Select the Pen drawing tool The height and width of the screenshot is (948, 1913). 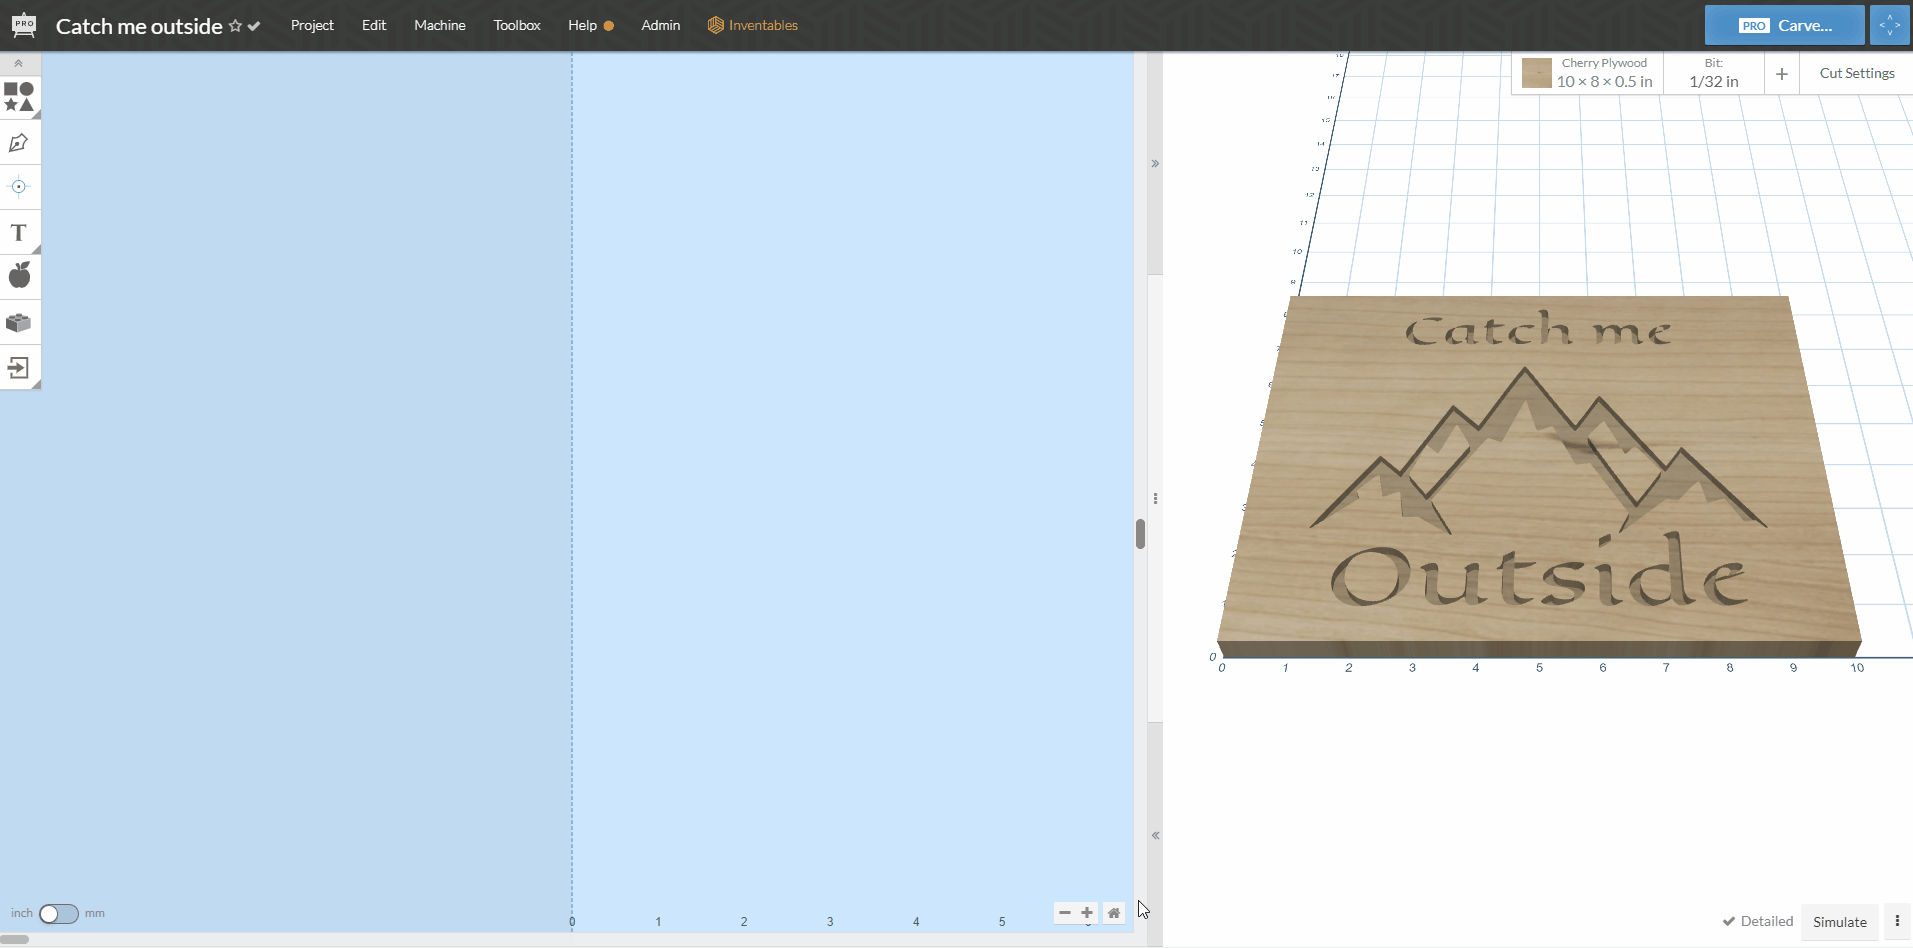19,143
